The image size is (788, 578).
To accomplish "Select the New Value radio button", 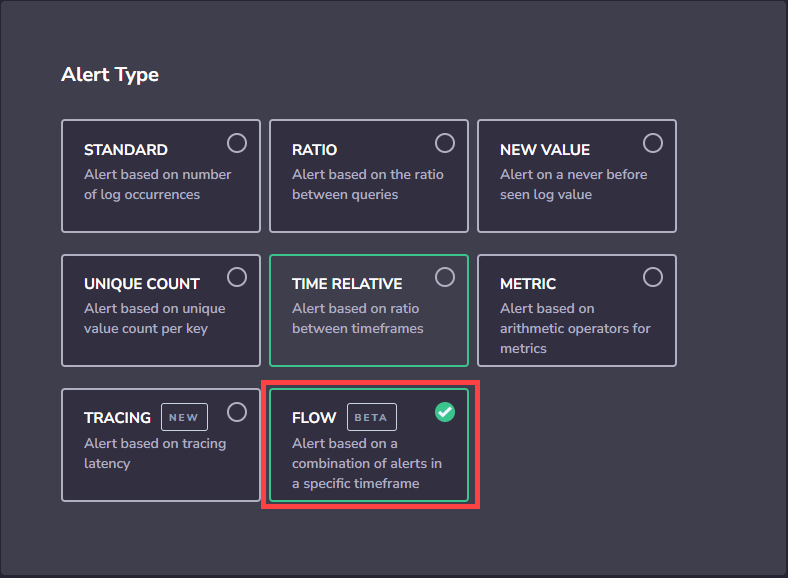I will [x=653, y=143].
